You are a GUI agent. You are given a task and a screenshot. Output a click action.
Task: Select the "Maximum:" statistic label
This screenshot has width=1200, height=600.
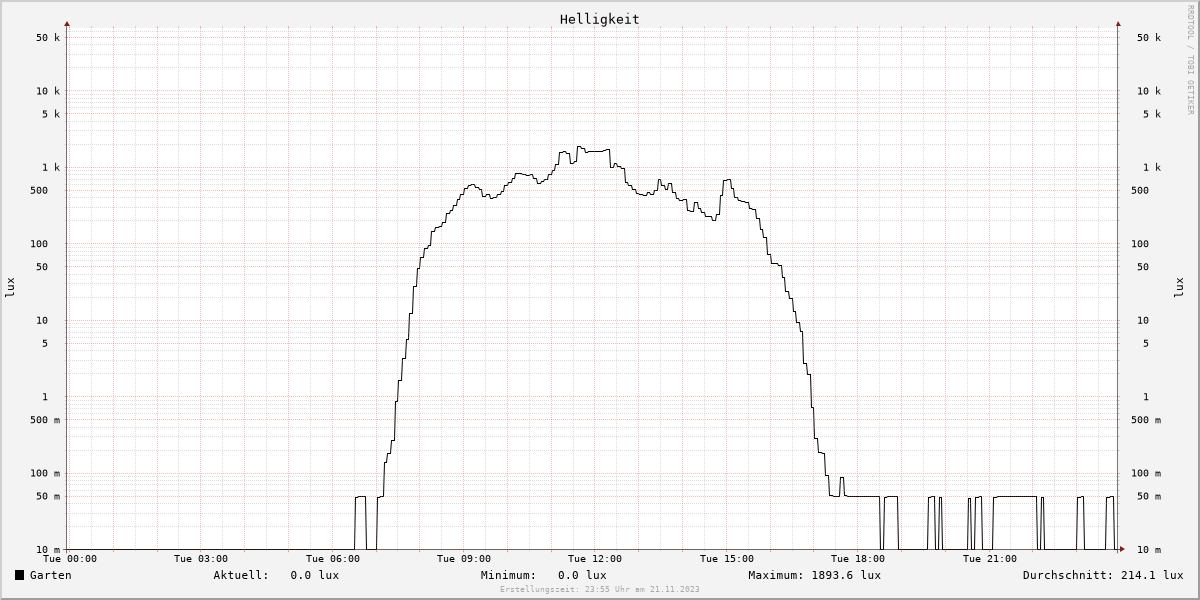[x=776, y=575]
